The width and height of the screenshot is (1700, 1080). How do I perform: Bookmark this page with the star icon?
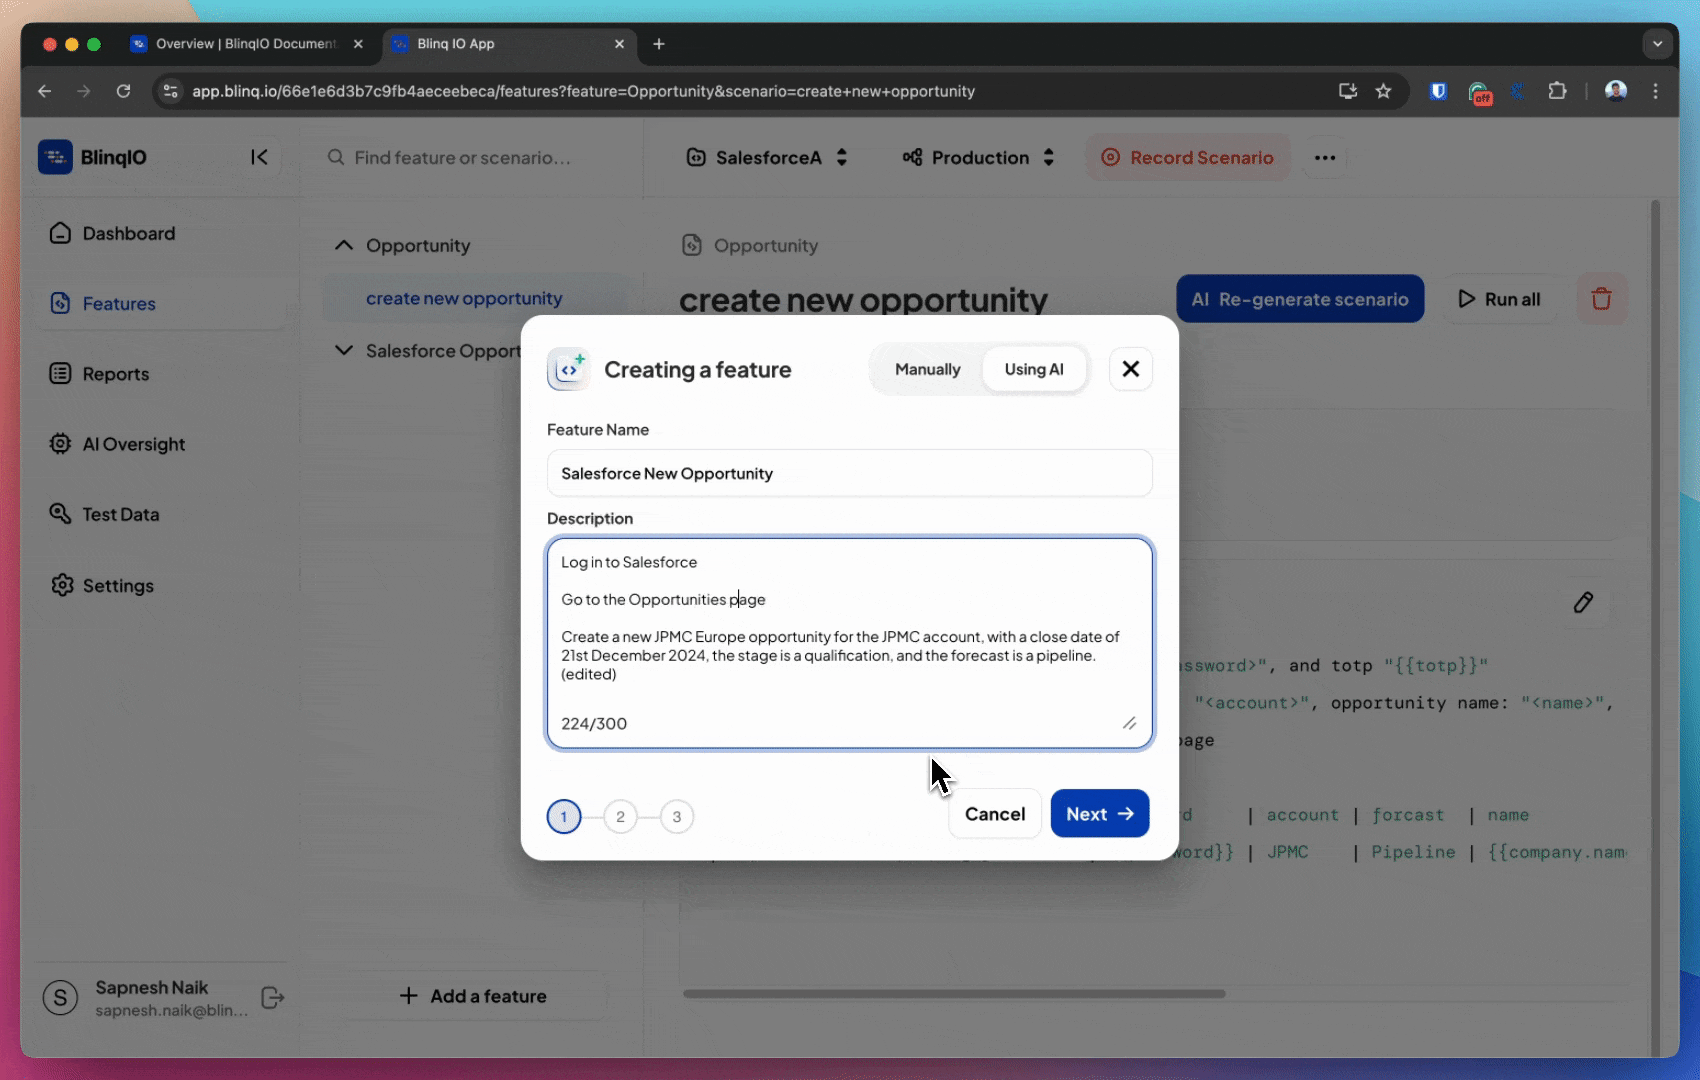point(1383,91)
